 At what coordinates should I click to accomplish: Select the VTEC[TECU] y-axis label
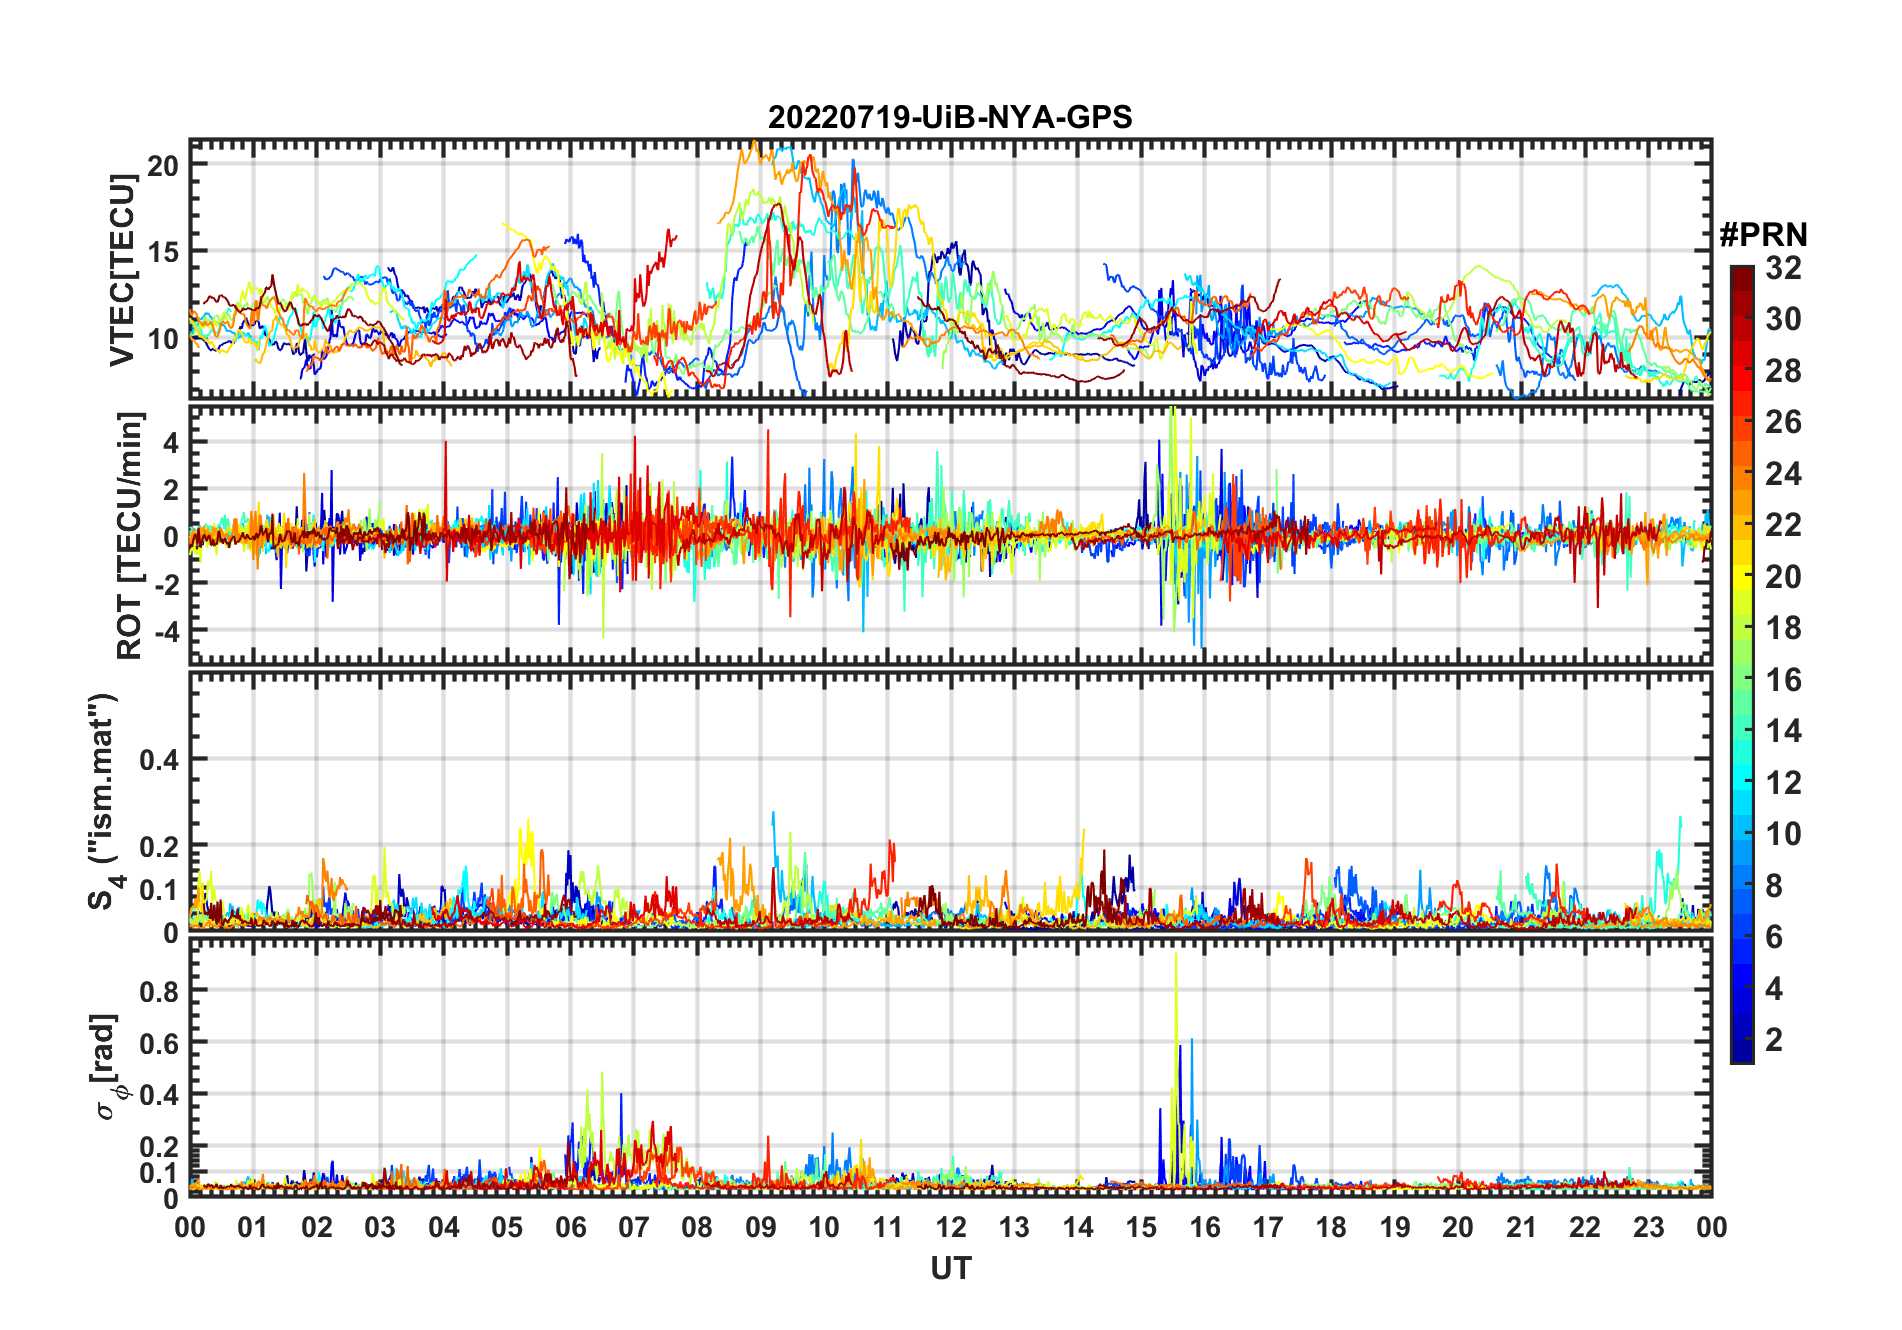(x=122, y=270)
